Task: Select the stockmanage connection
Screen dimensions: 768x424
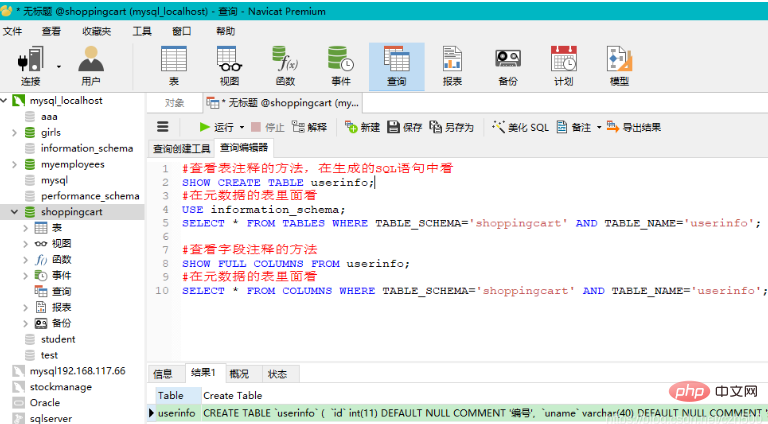Action: pos(61,387)
